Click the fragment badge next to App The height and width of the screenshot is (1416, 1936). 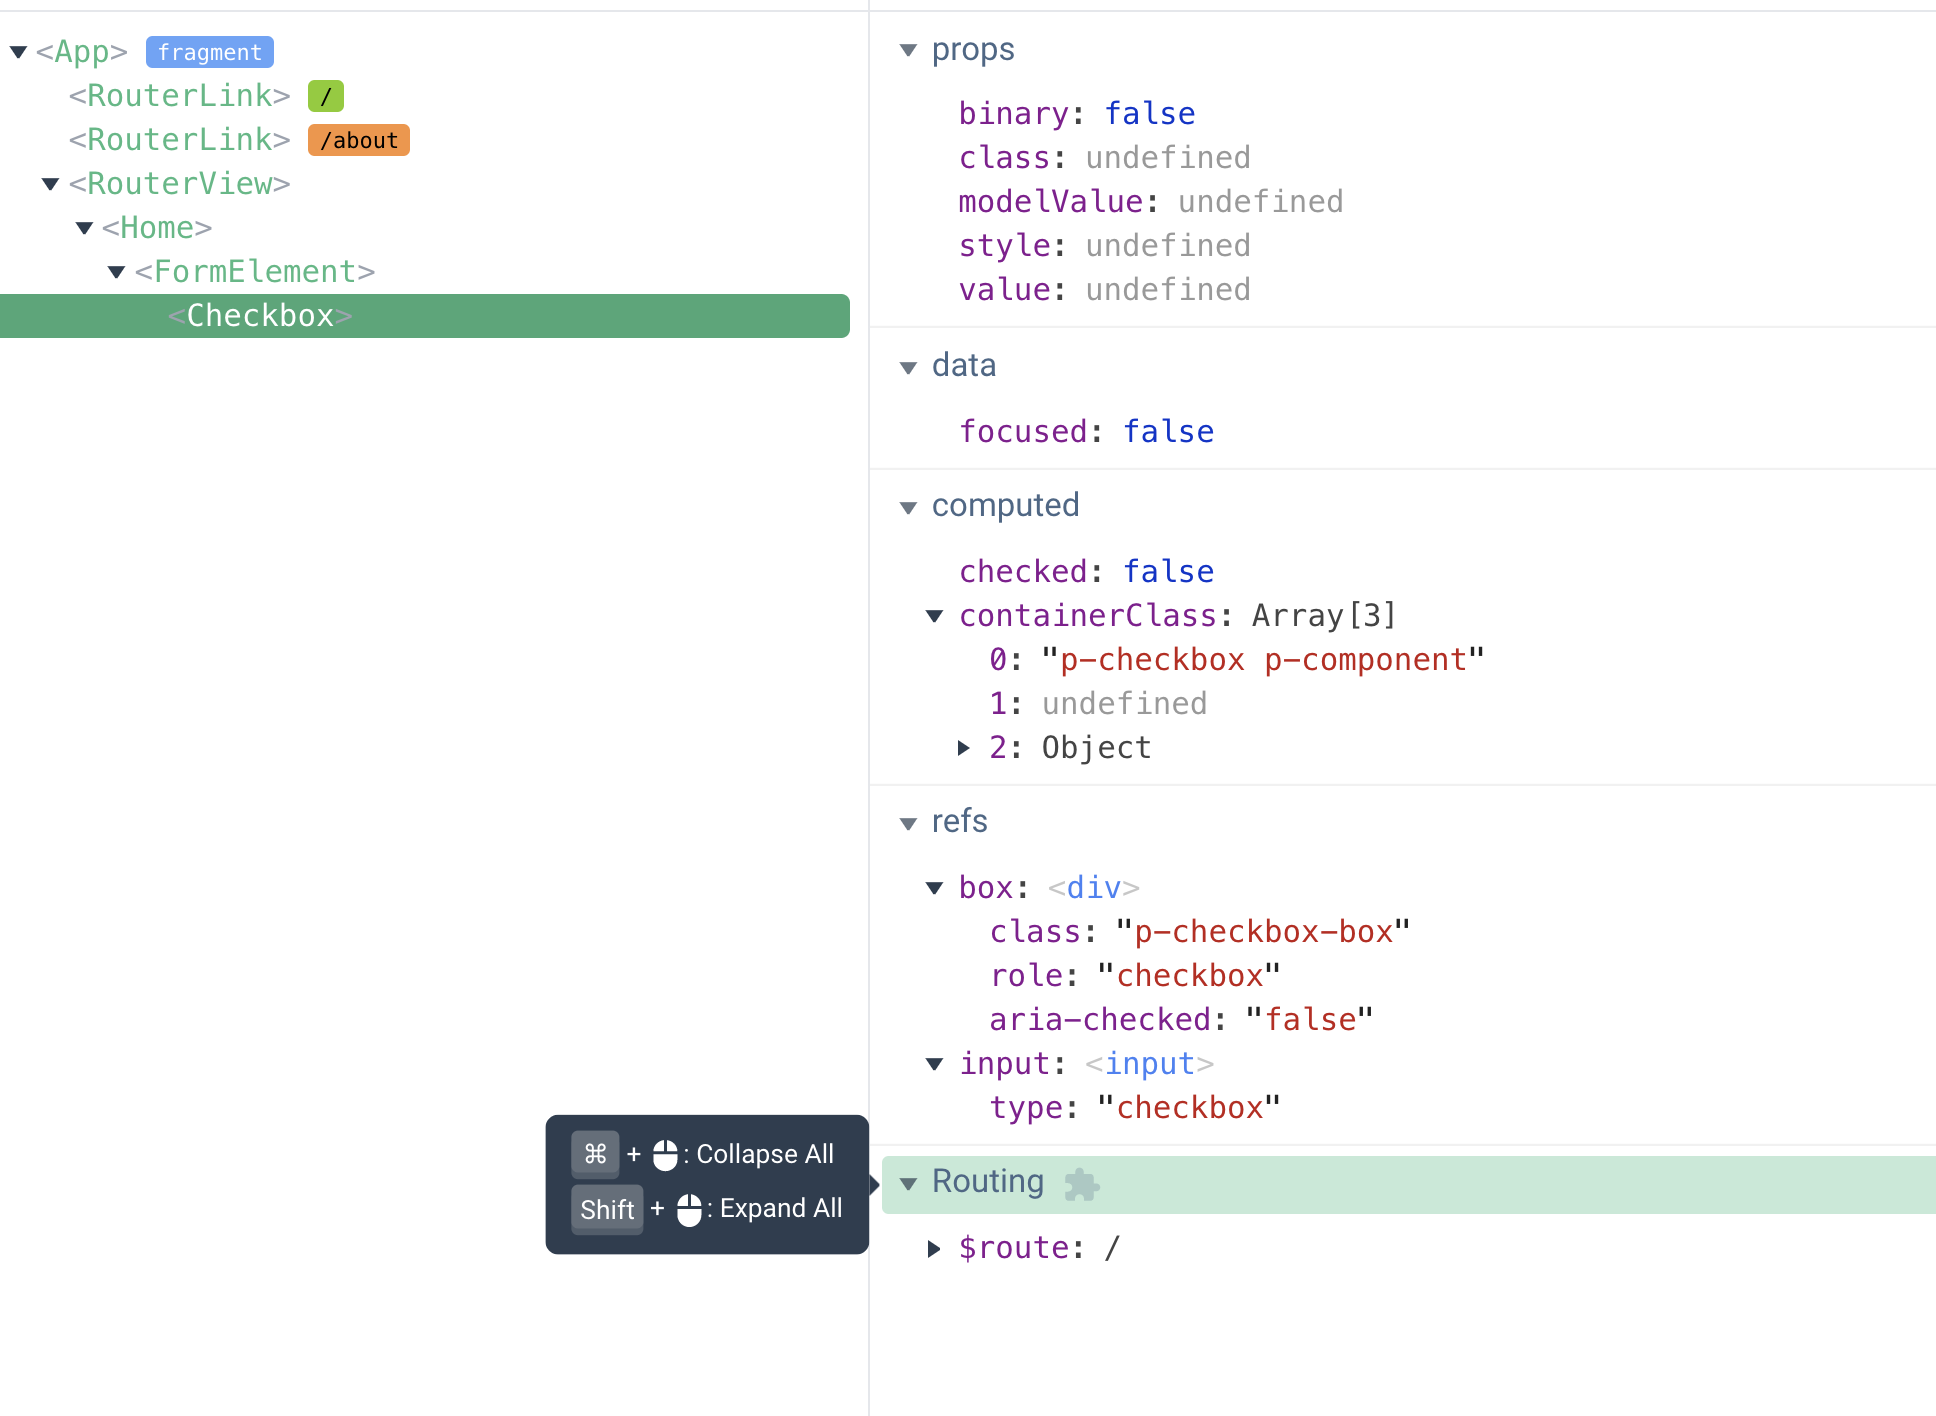tap(210, 52)
